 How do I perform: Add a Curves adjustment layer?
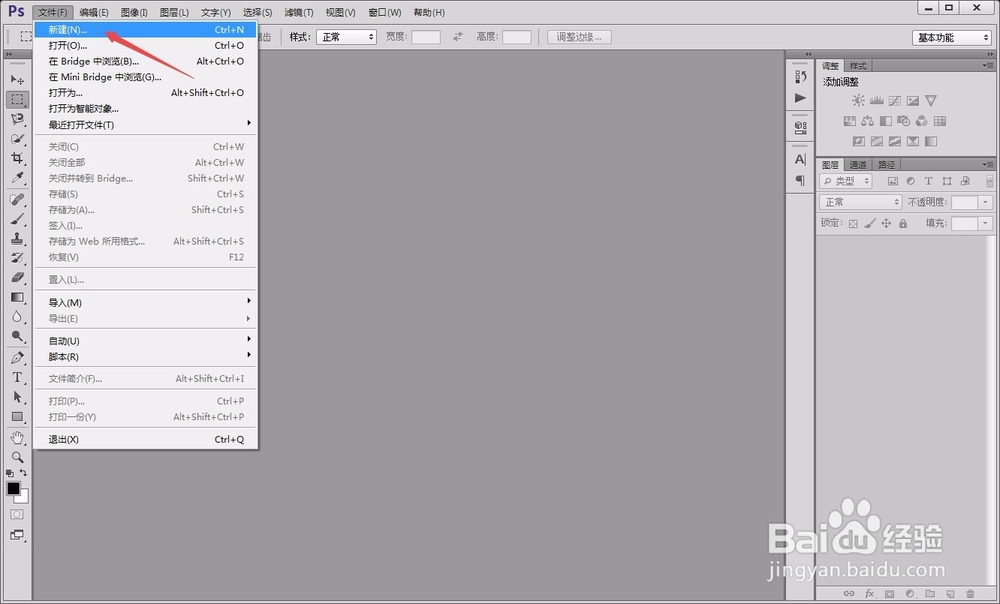894,100
